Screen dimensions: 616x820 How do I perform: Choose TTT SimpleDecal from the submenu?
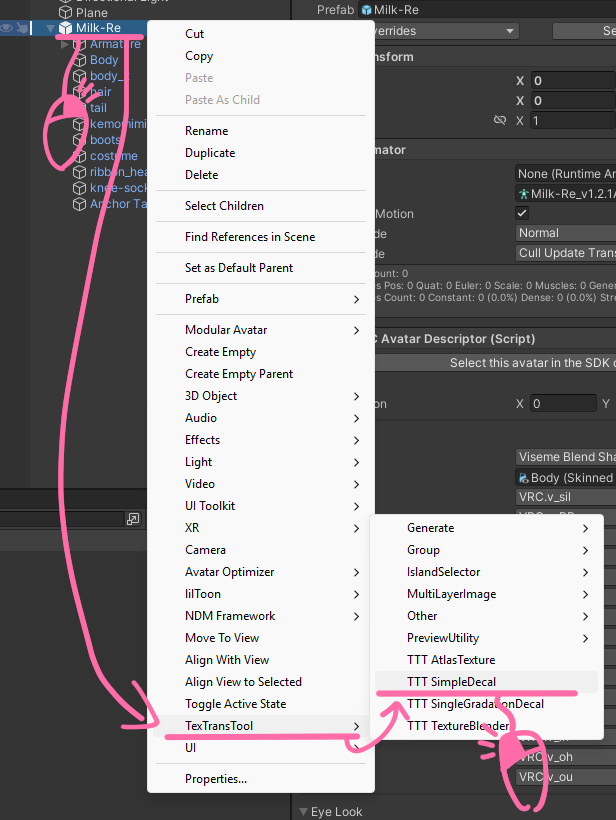tap(451, 682)
